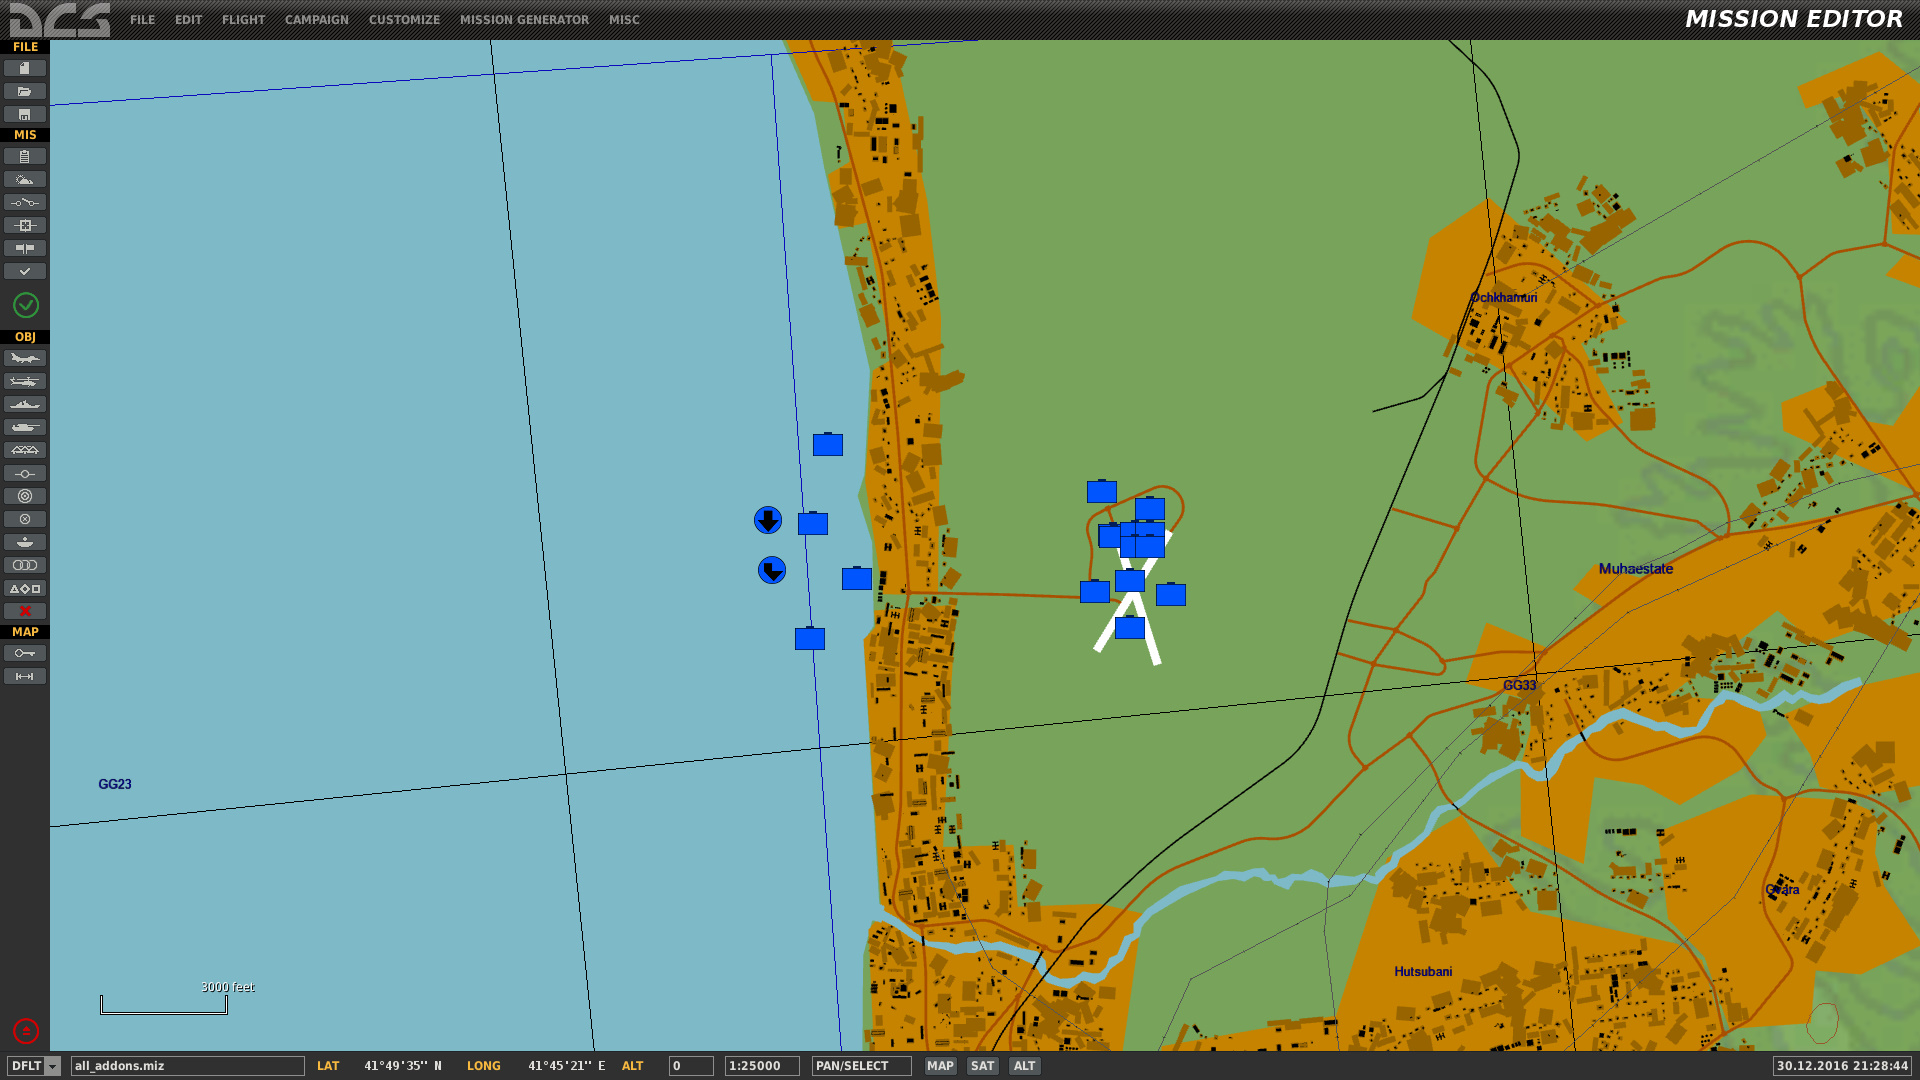Viewport: 1920px width, 1080px height.
Task: Click the Ochkhamuri town label
Action: (x=1504, y=298)
